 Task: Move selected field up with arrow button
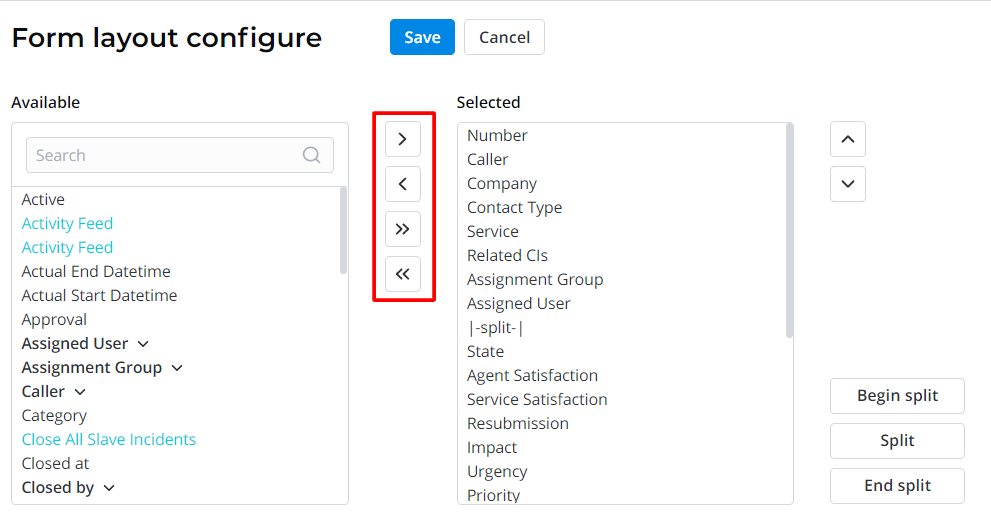847,139
